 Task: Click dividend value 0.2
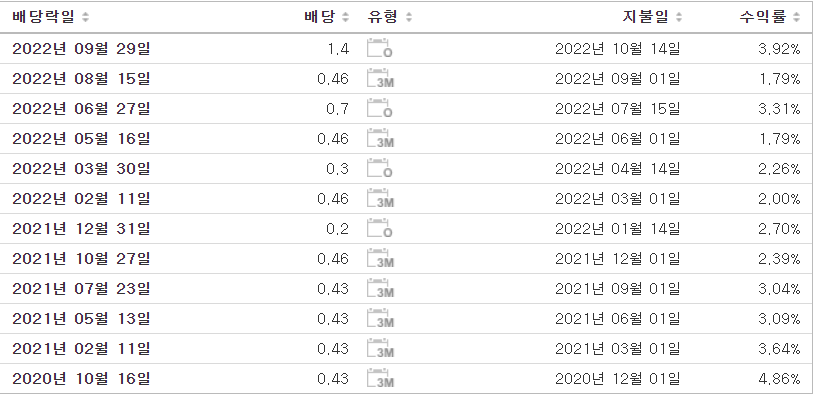pos(338,229)
